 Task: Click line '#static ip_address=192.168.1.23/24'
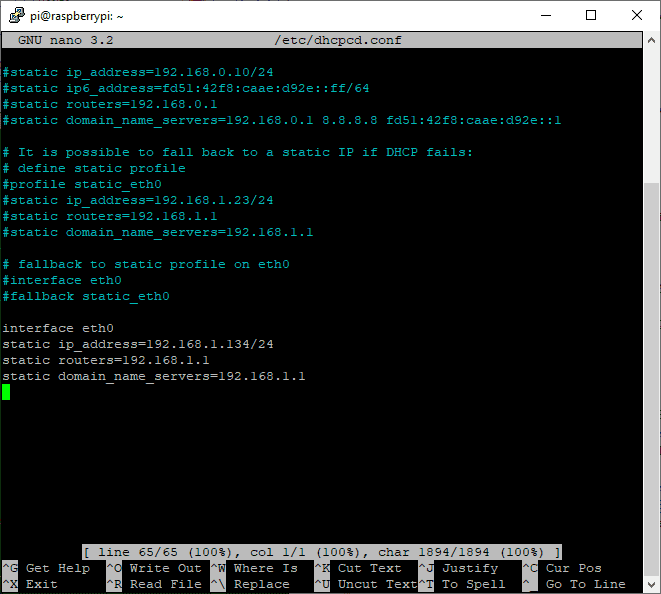(x=138, y=200)
